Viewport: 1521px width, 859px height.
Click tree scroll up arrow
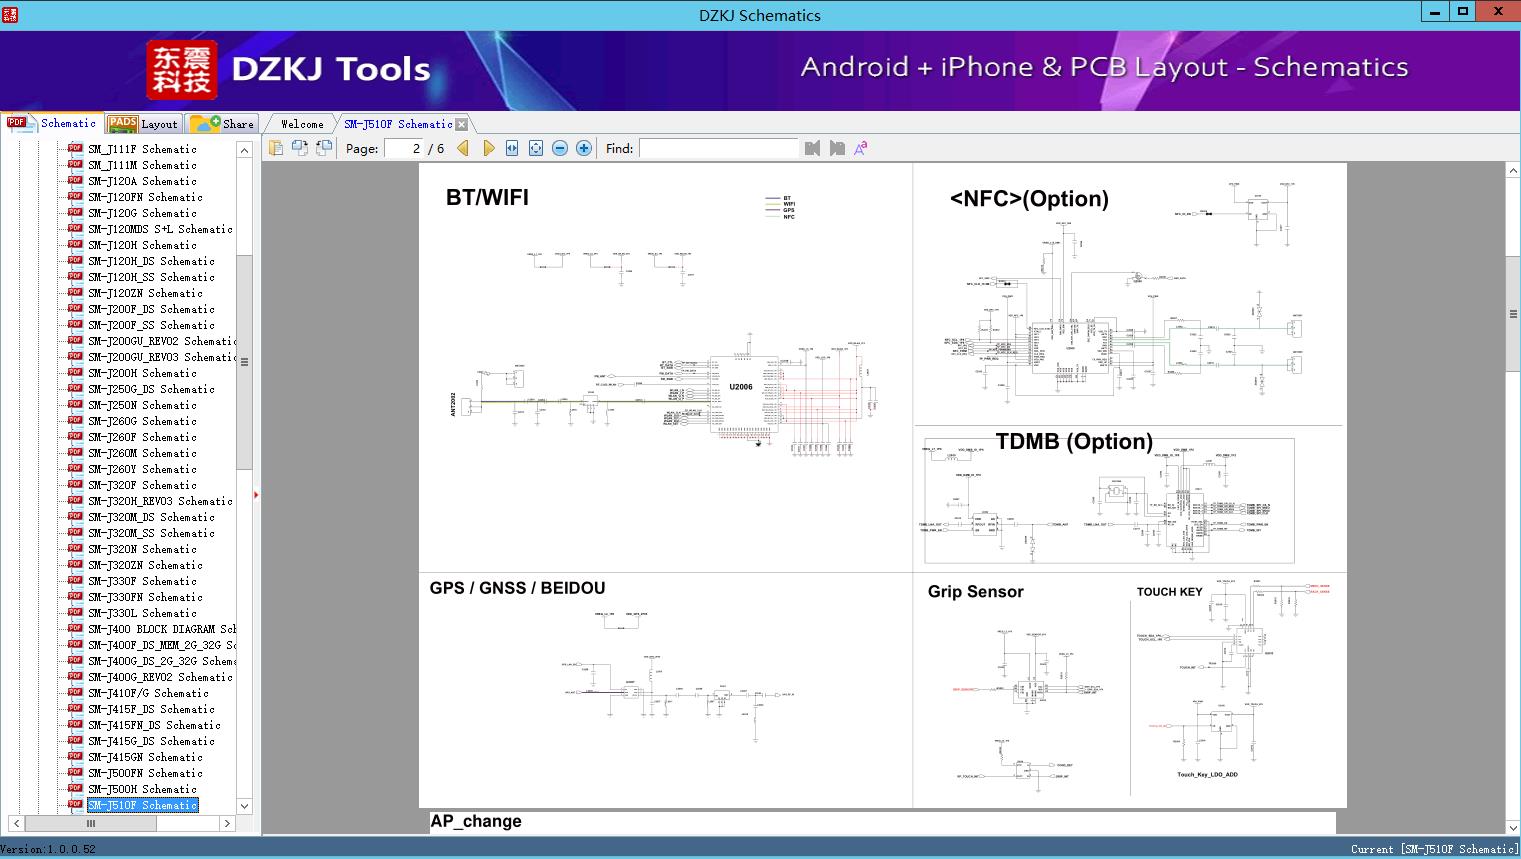[244, 150]
